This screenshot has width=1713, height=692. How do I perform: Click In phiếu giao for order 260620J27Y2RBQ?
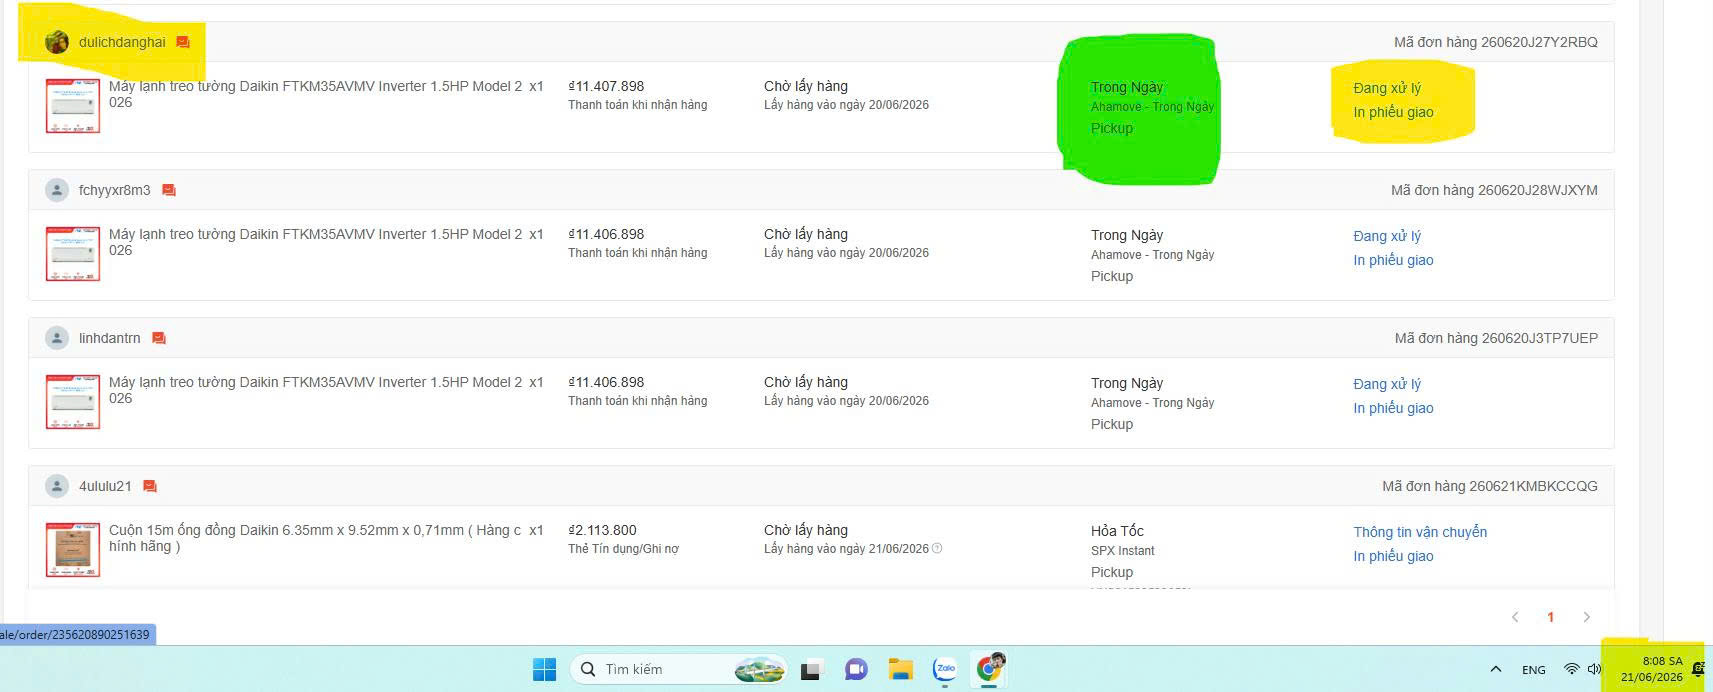(x=1393, y=112)
